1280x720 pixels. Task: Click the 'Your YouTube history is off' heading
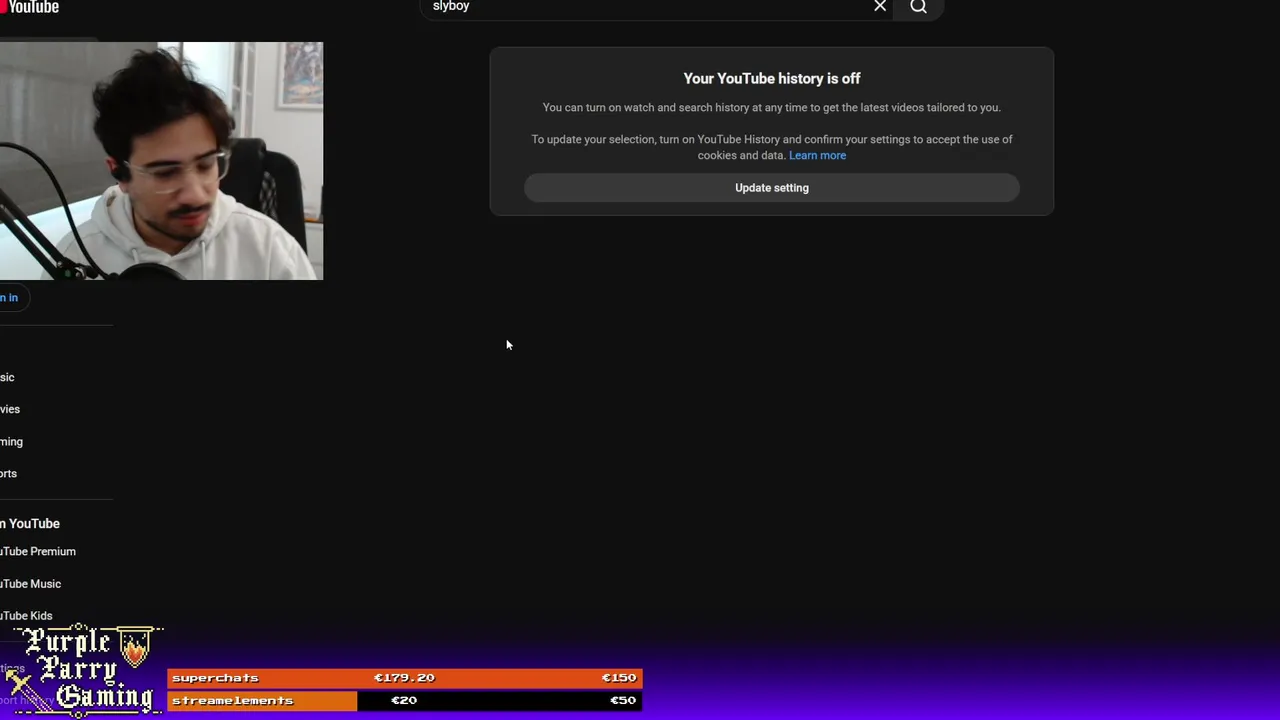(x=772, y=78)
